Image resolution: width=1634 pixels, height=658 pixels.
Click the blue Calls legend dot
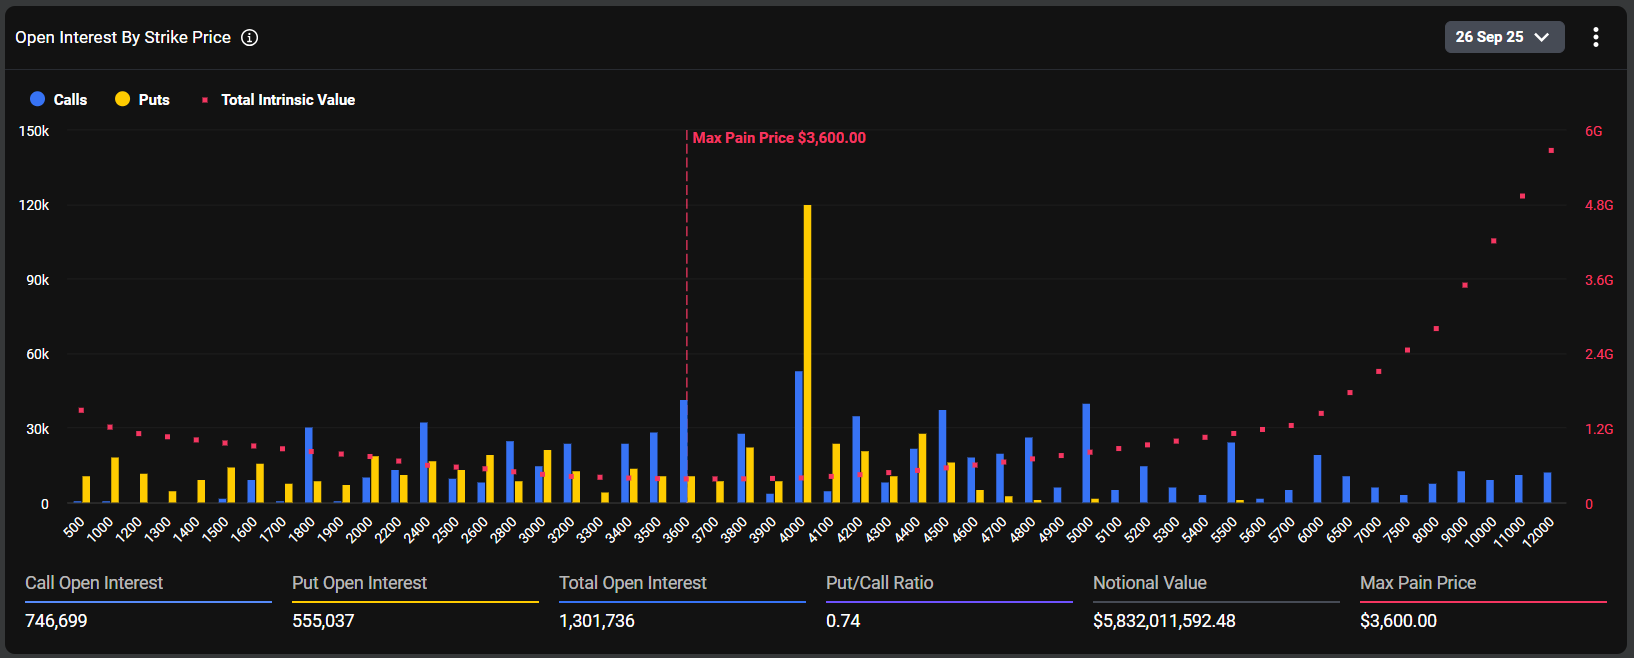coord(38,99)
